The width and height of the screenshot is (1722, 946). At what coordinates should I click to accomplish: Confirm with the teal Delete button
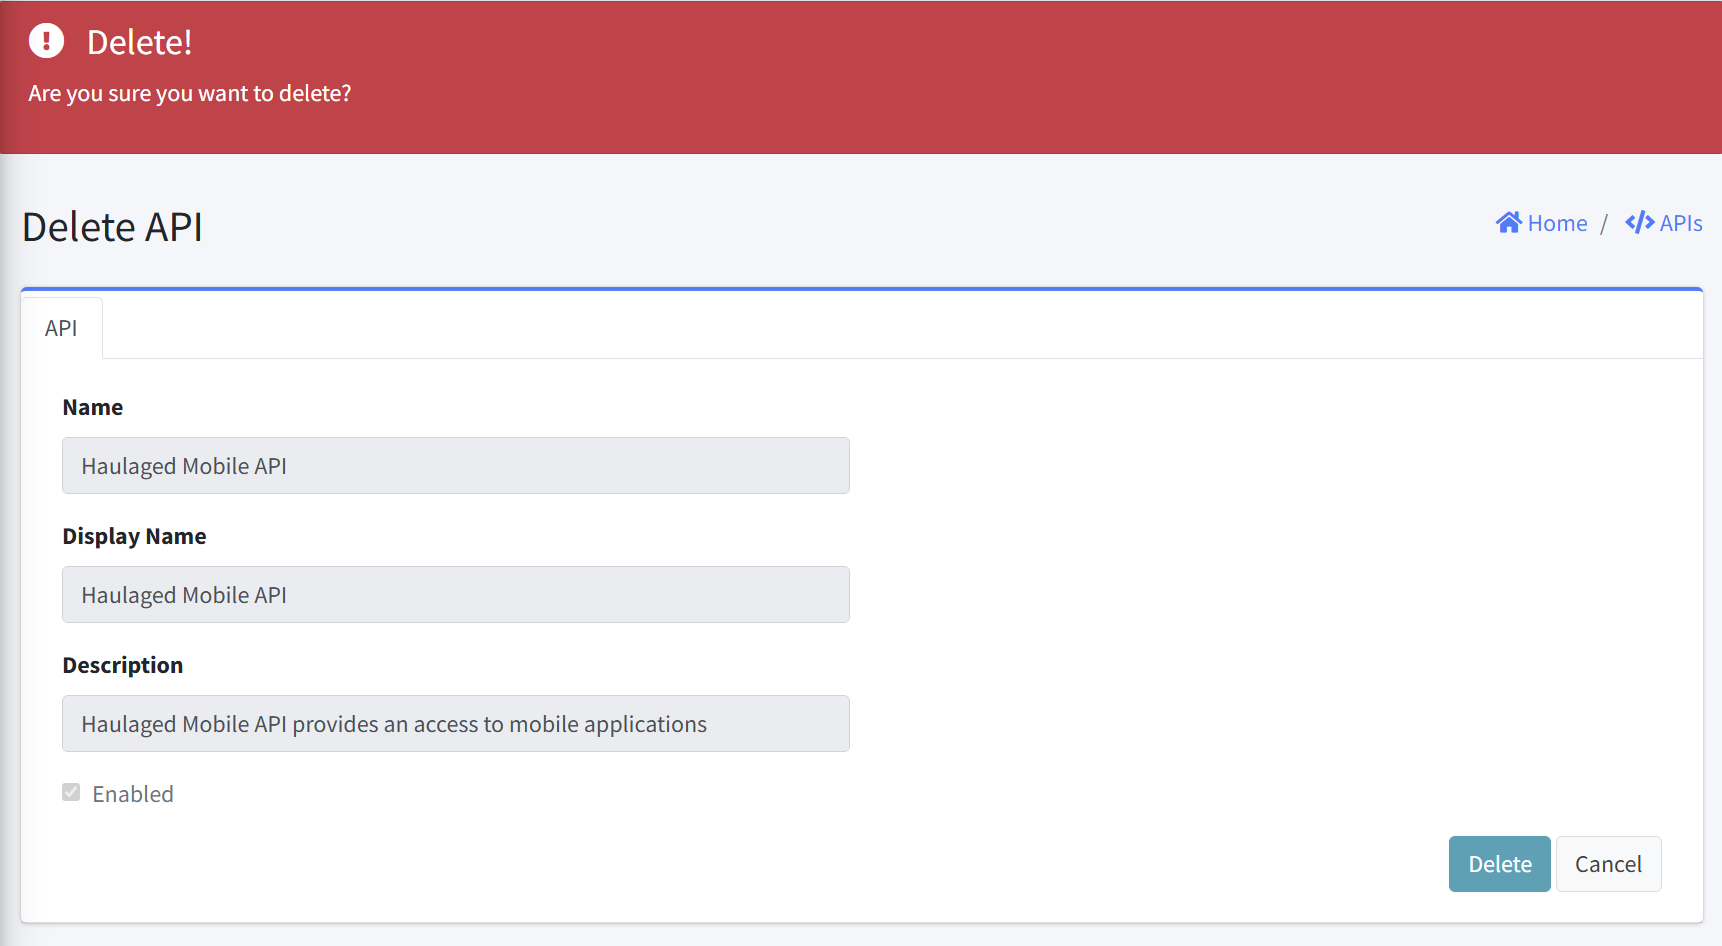pyautogui.click(x=1500, y=864)
